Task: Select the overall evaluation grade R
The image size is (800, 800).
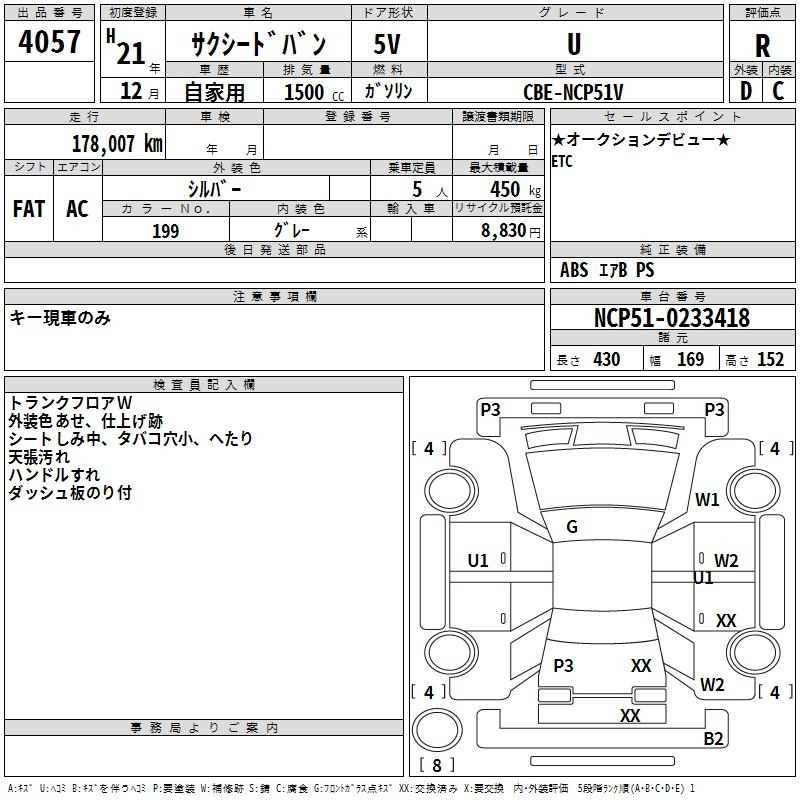Action: [x=763, y=46]
